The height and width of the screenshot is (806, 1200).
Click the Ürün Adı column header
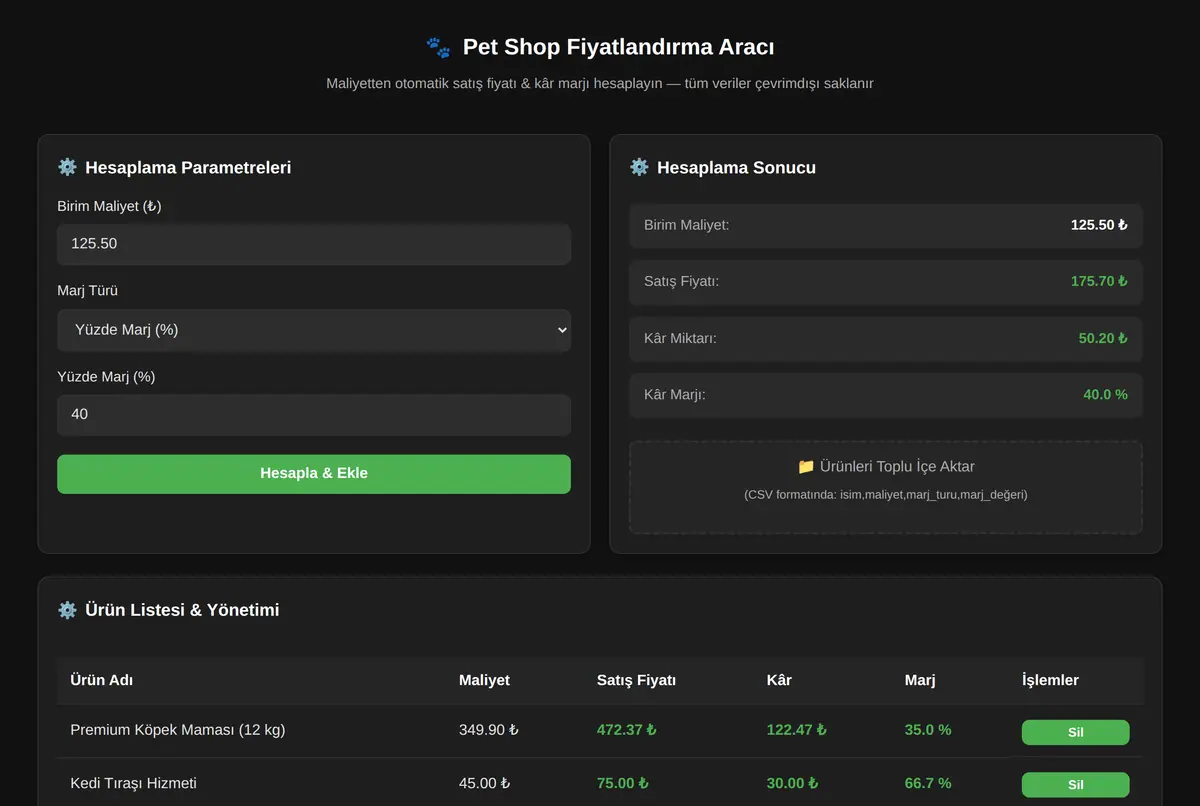point(101,680)
